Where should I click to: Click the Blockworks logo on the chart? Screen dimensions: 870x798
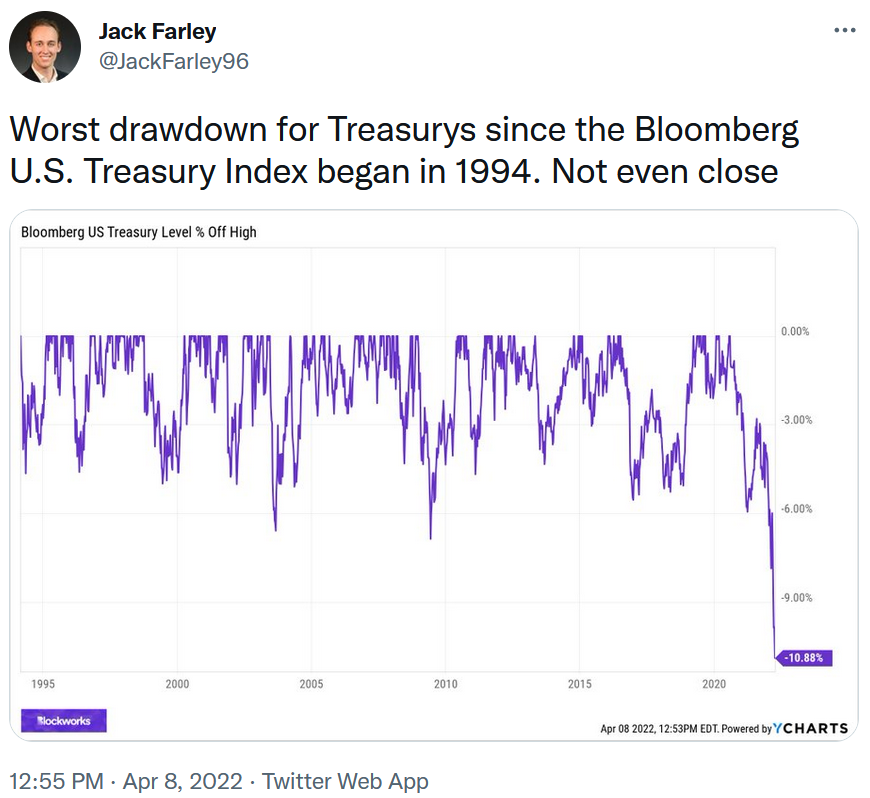coord(63,720)
